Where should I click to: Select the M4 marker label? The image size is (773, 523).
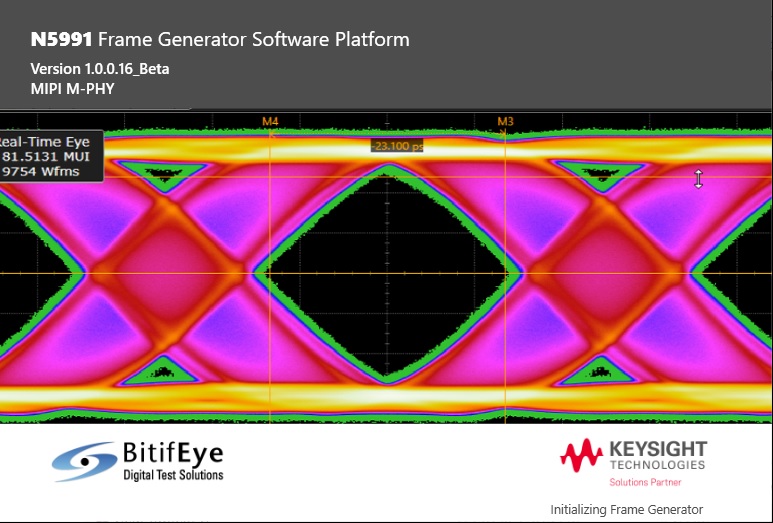pos(270,122)
